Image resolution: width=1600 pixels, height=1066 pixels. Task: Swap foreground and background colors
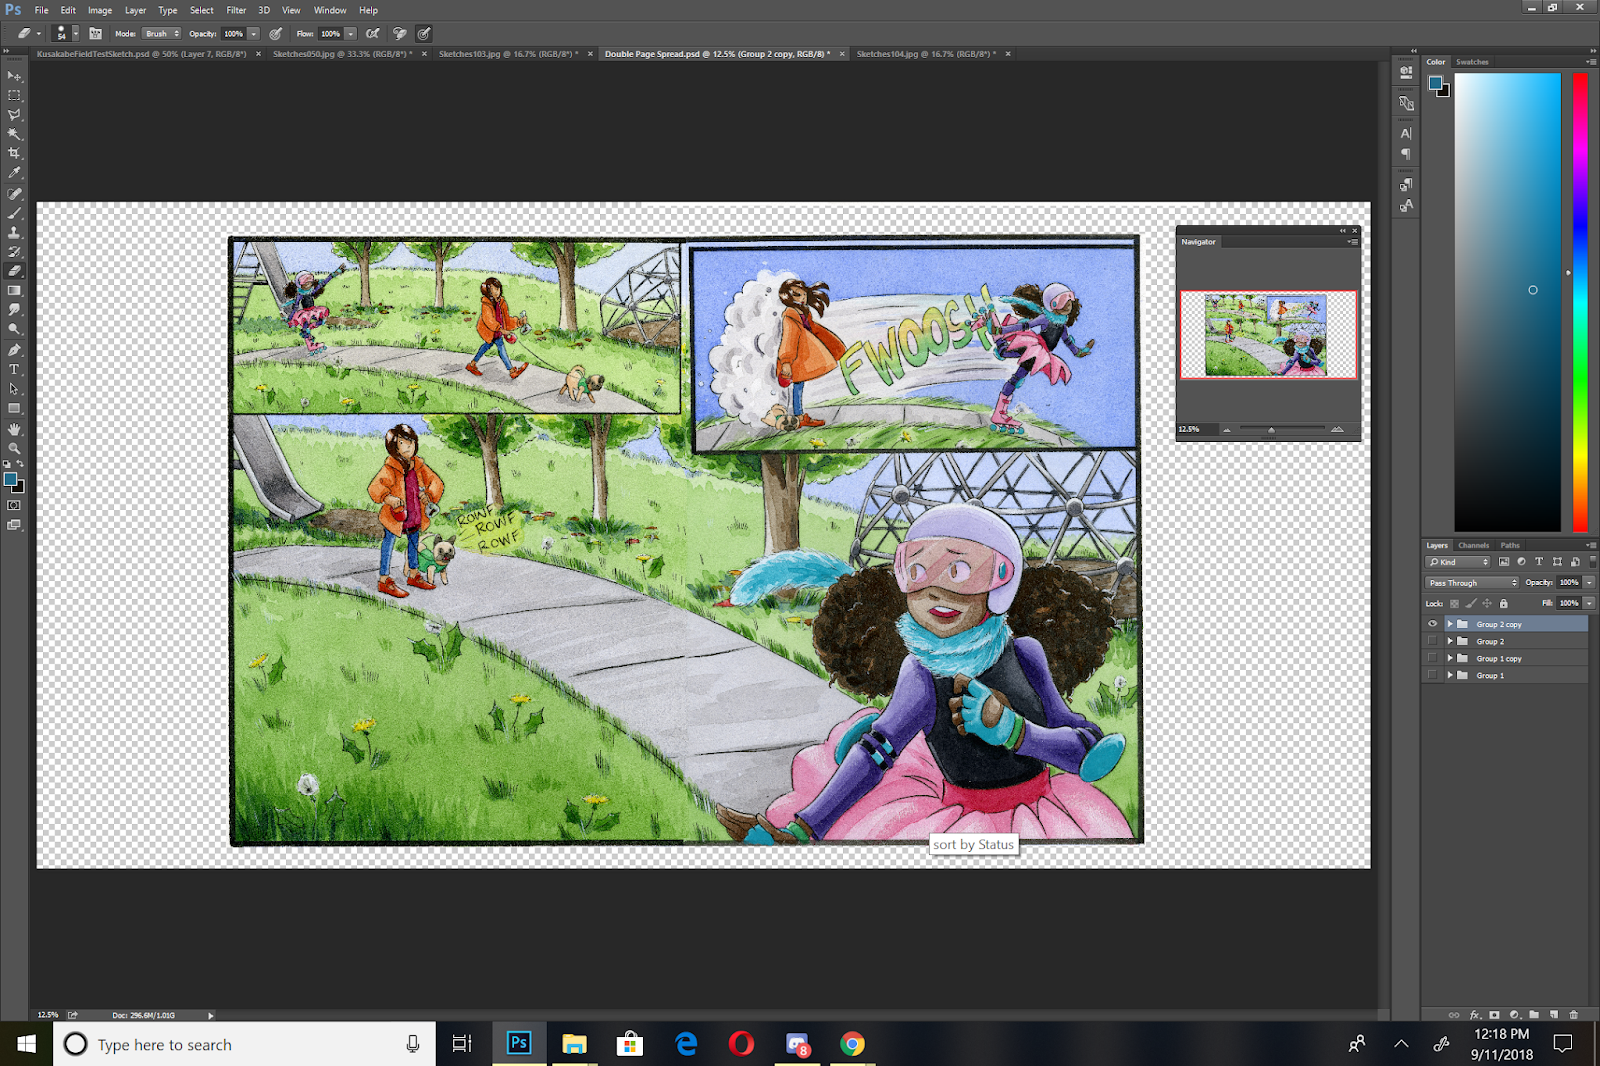[20, 465]
